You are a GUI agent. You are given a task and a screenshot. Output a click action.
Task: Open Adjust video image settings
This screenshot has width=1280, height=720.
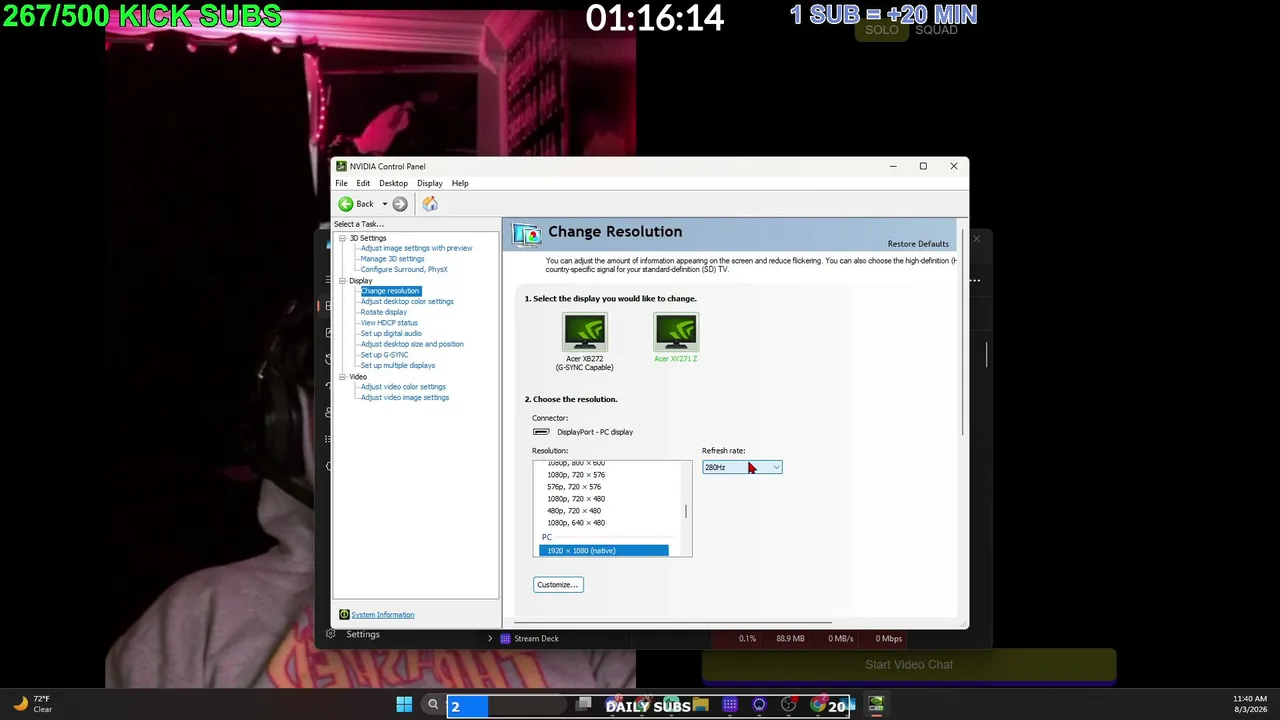point(405,398)
